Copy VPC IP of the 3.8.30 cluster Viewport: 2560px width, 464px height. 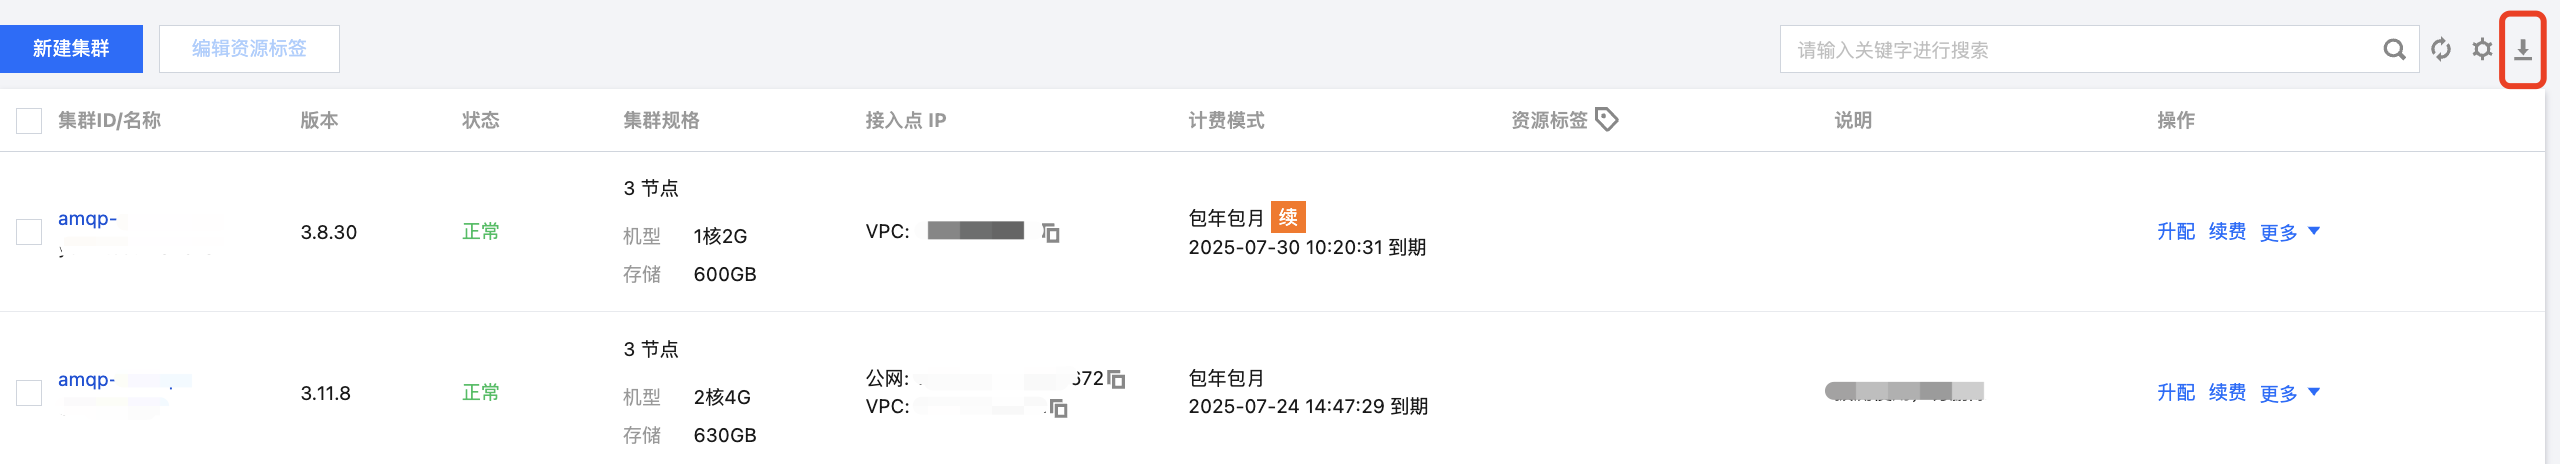click(x=1050, y=233)
